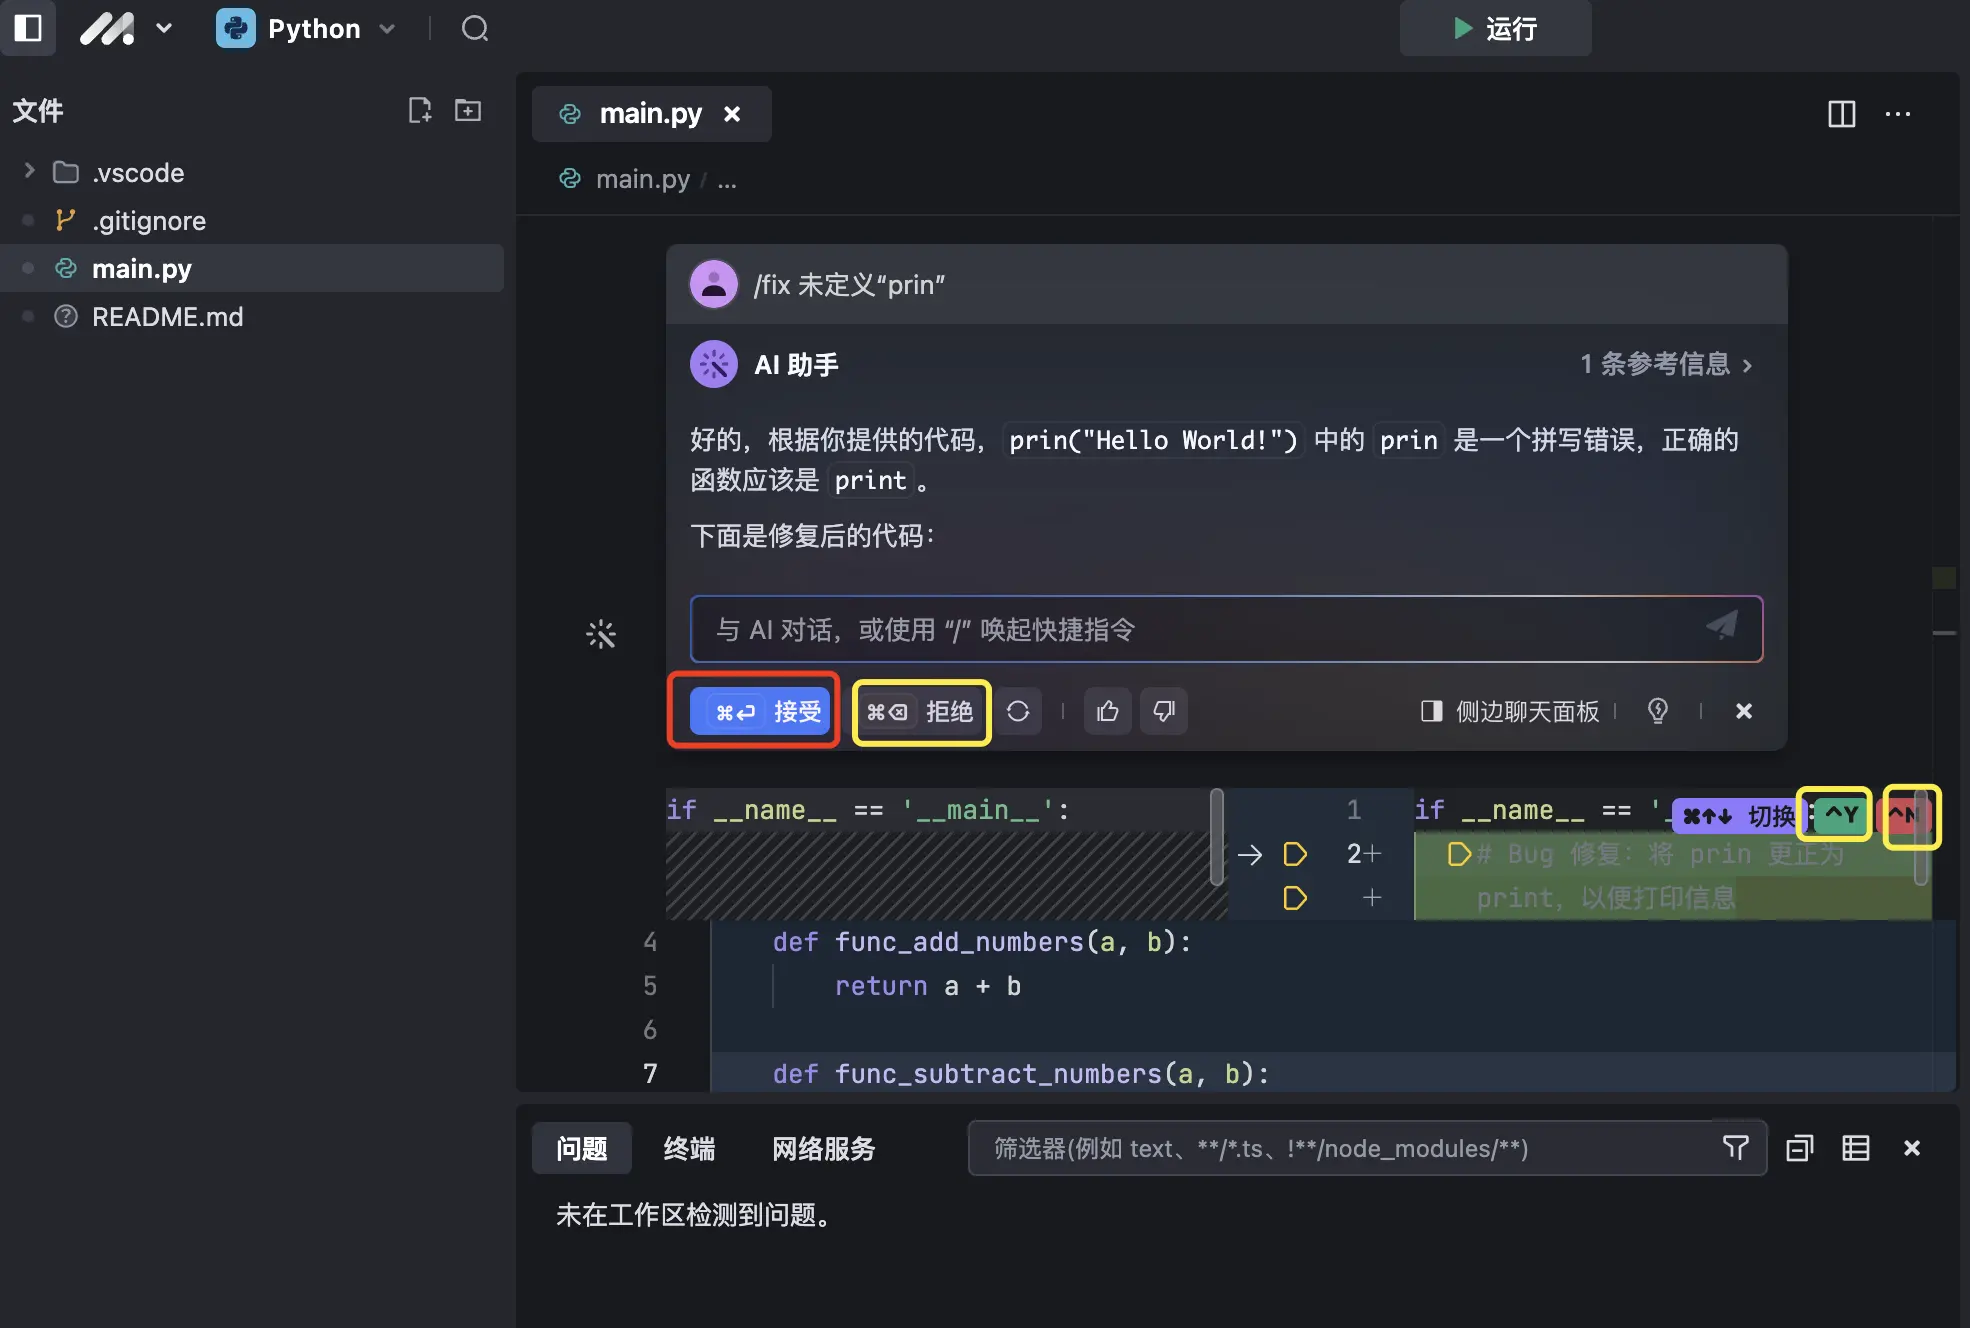The image size is (1970, 1328).
Task: Click the 未在工作区检测到问题 message
Action: click(x=696, y=1215)
